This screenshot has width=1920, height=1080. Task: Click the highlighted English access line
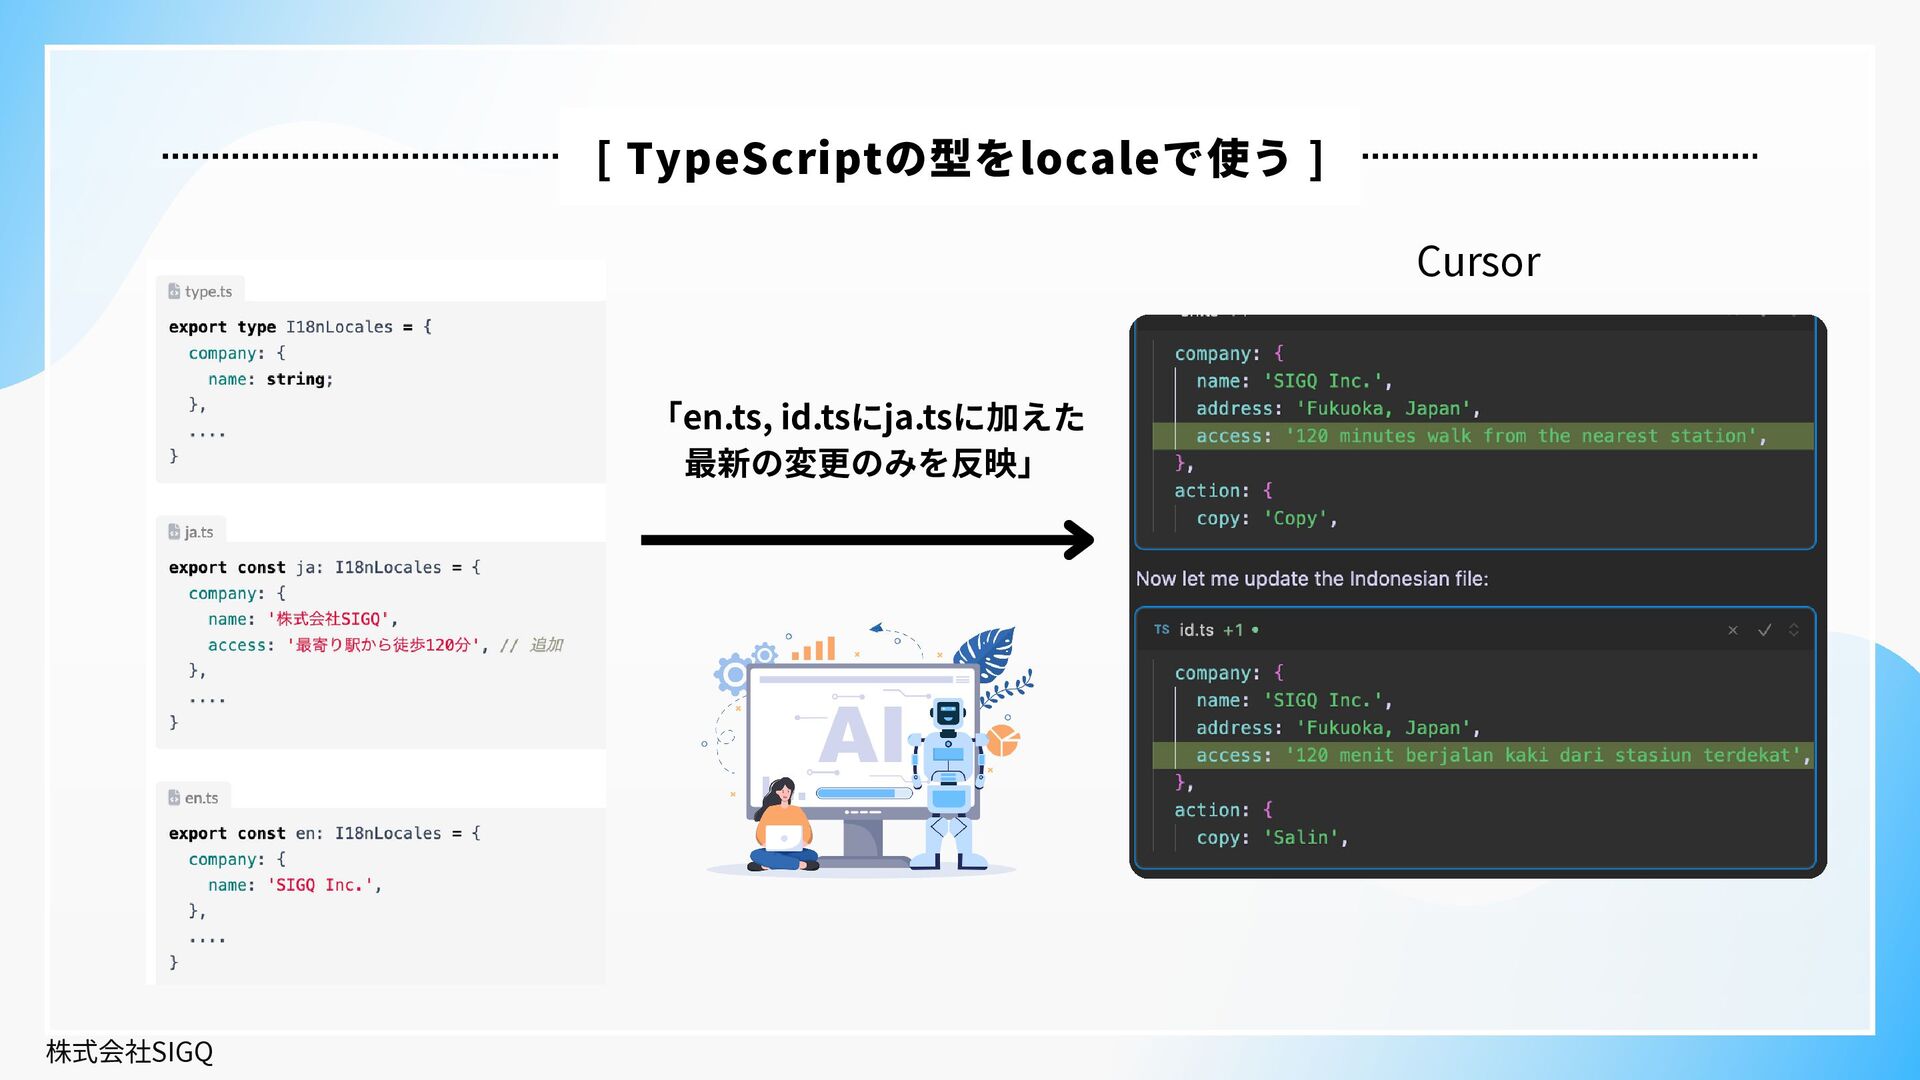click(x=1480, y=436)
